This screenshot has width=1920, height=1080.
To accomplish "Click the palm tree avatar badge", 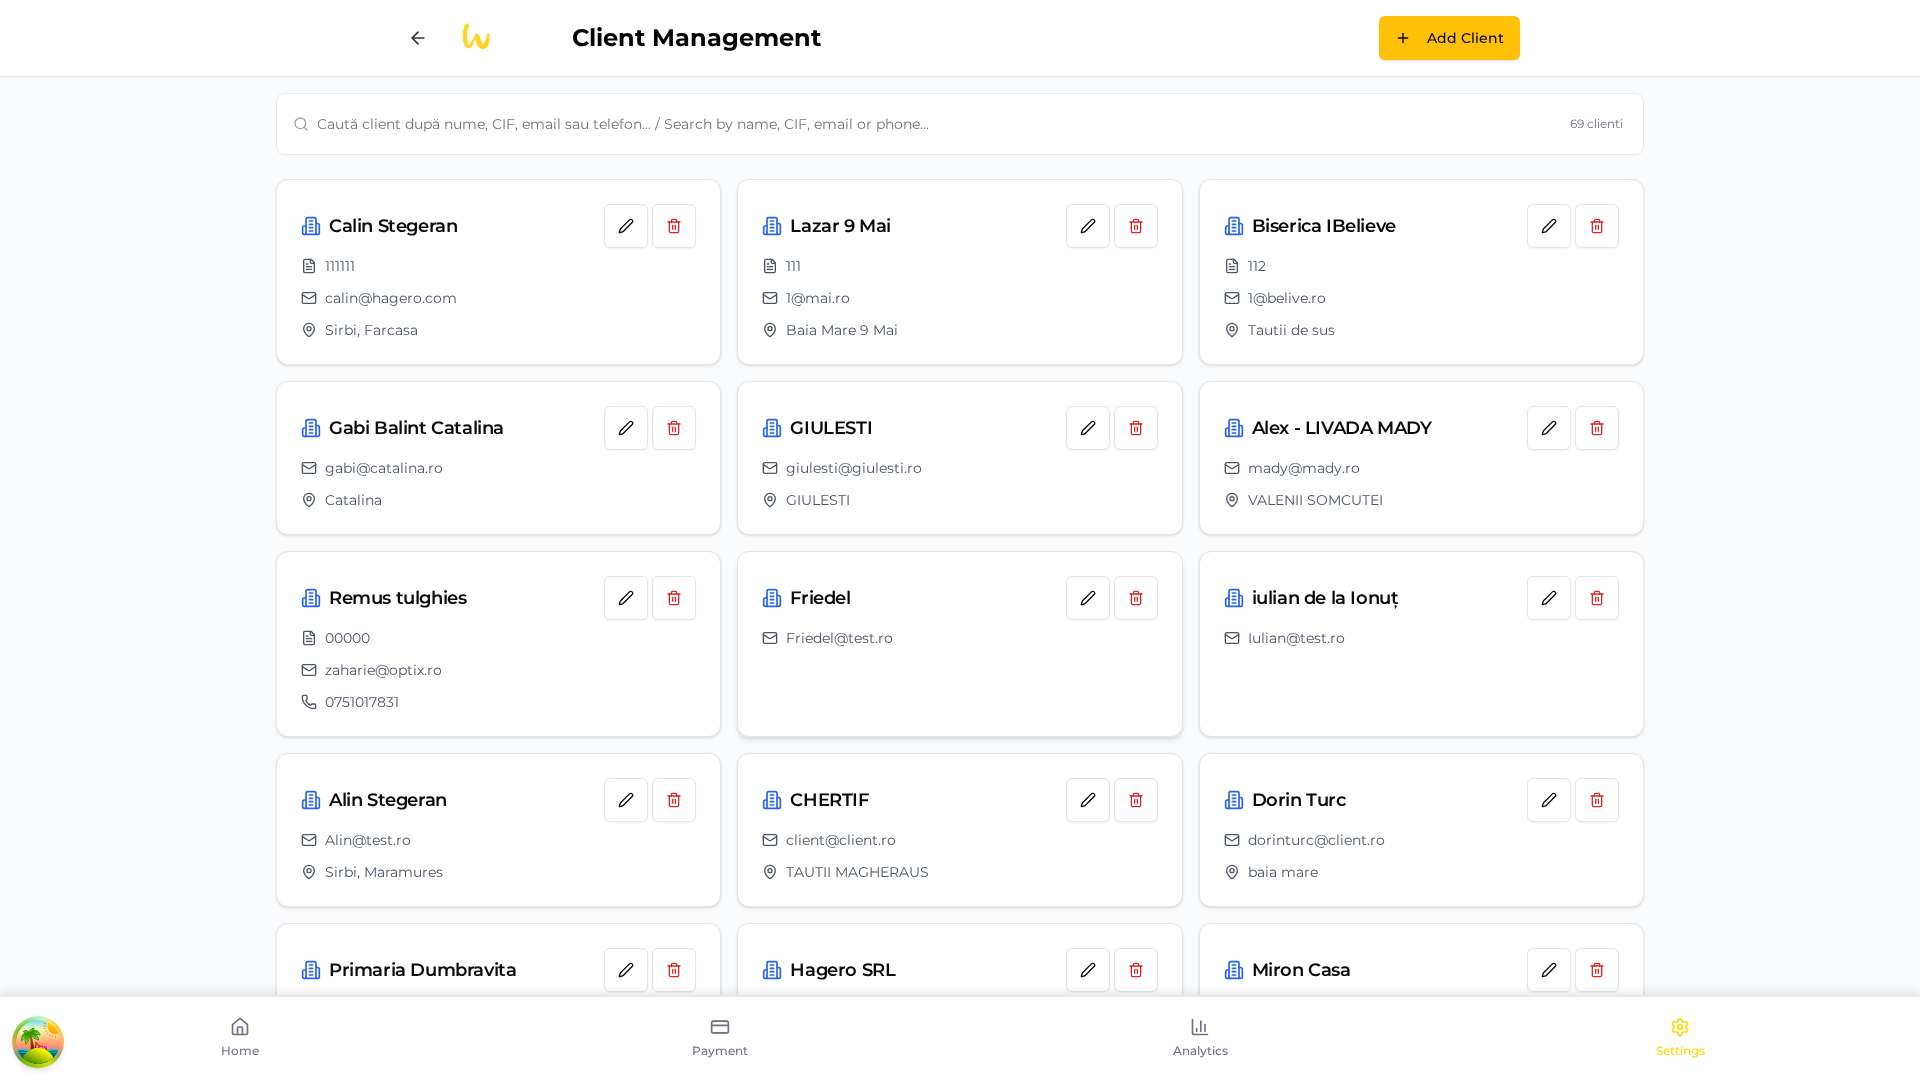I will (38, 1042).
